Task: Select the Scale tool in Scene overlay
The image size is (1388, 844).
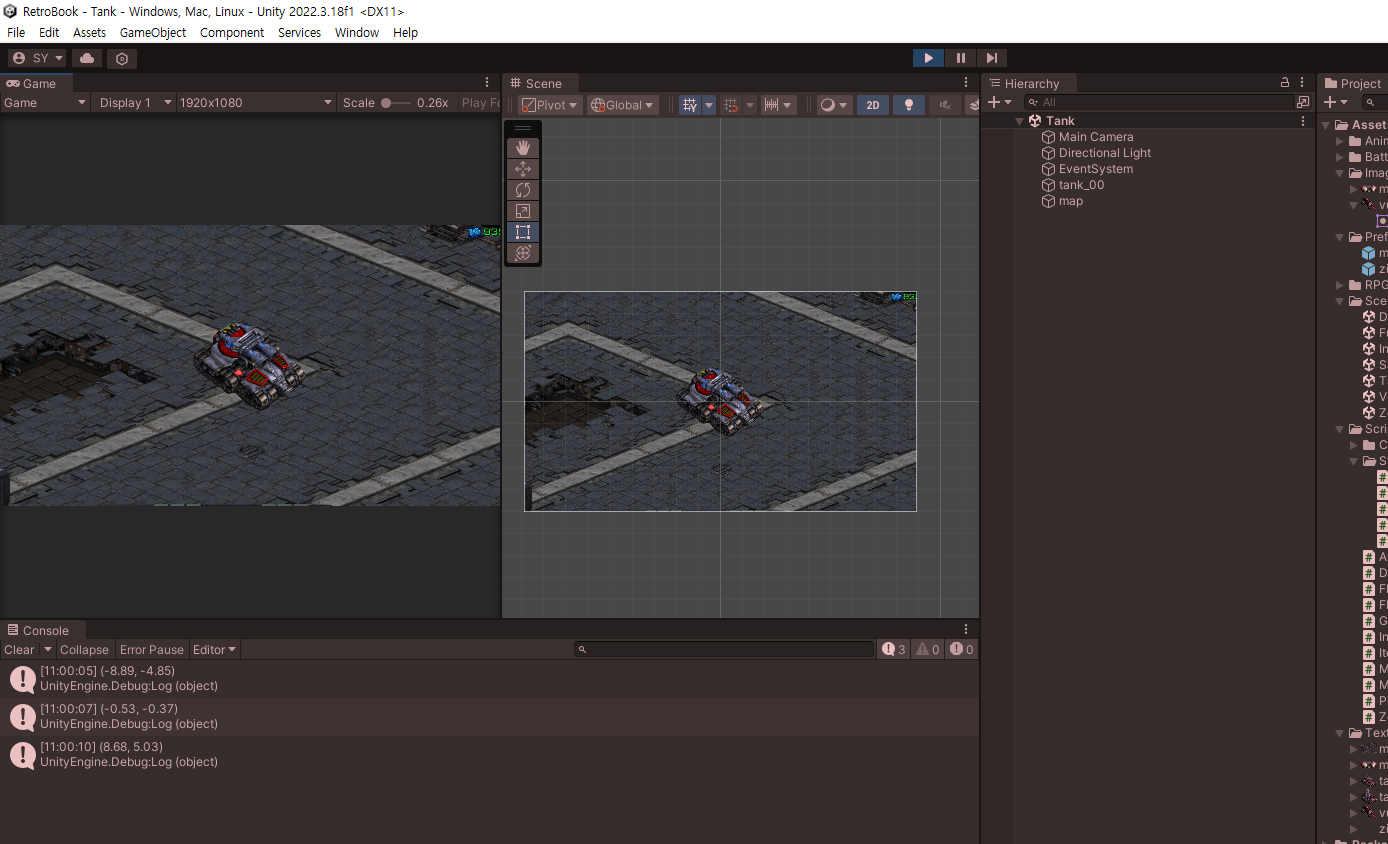Action: (x=522, y=211)
